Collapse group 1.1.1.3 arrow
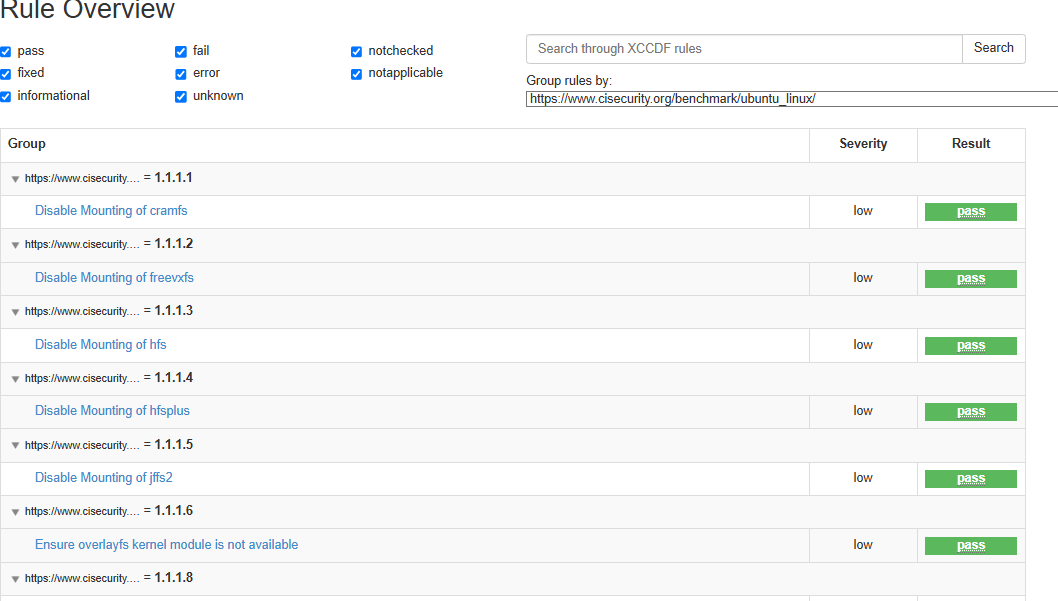 pyautogui.click(x=15, y=312)
